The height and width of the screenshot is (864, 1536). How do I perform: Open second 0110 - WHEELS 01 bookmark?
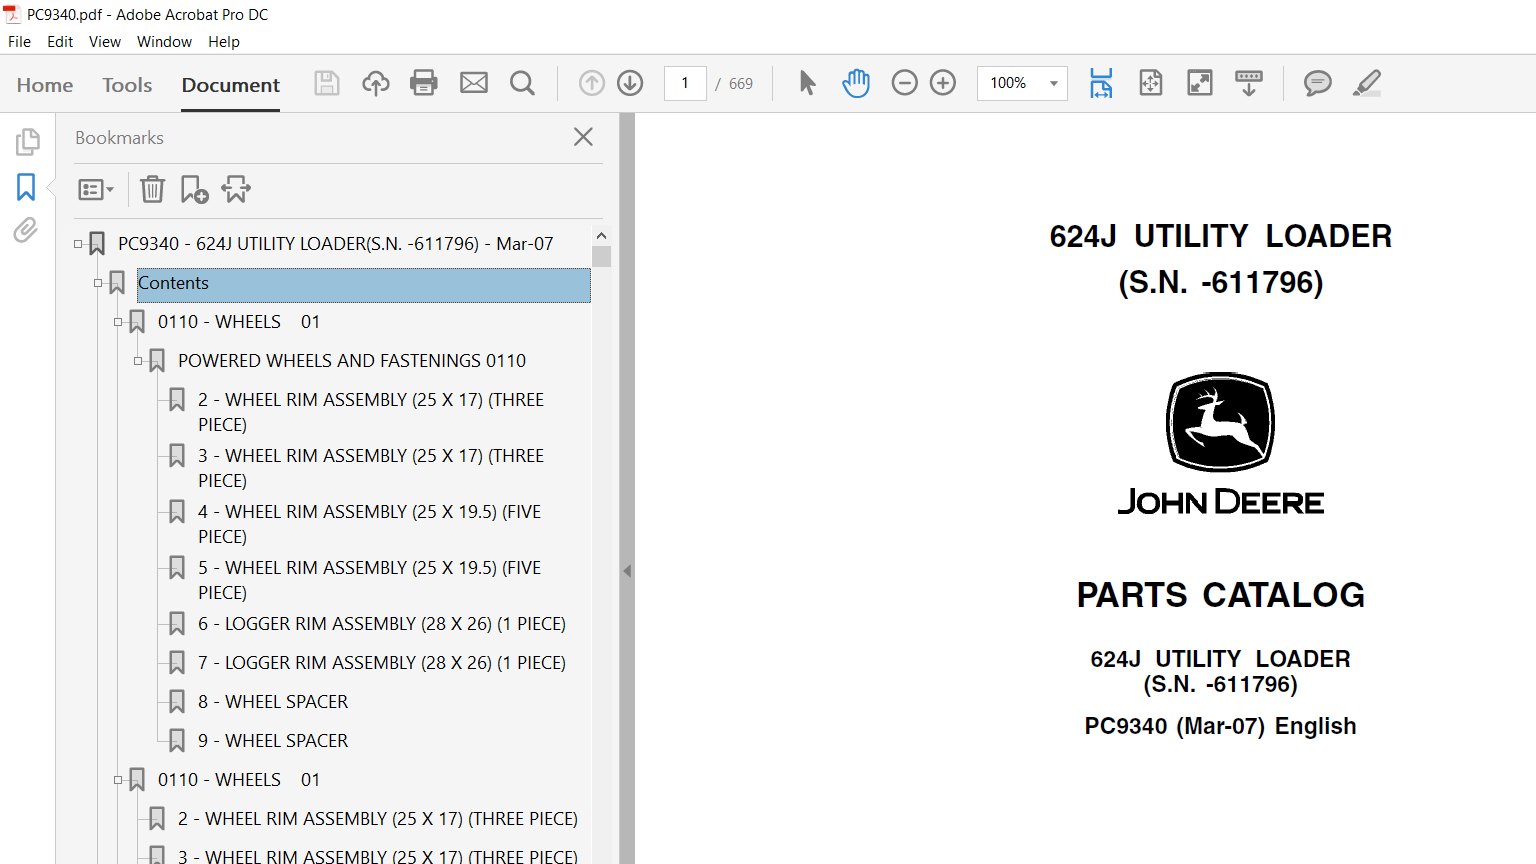click(239, 780)
